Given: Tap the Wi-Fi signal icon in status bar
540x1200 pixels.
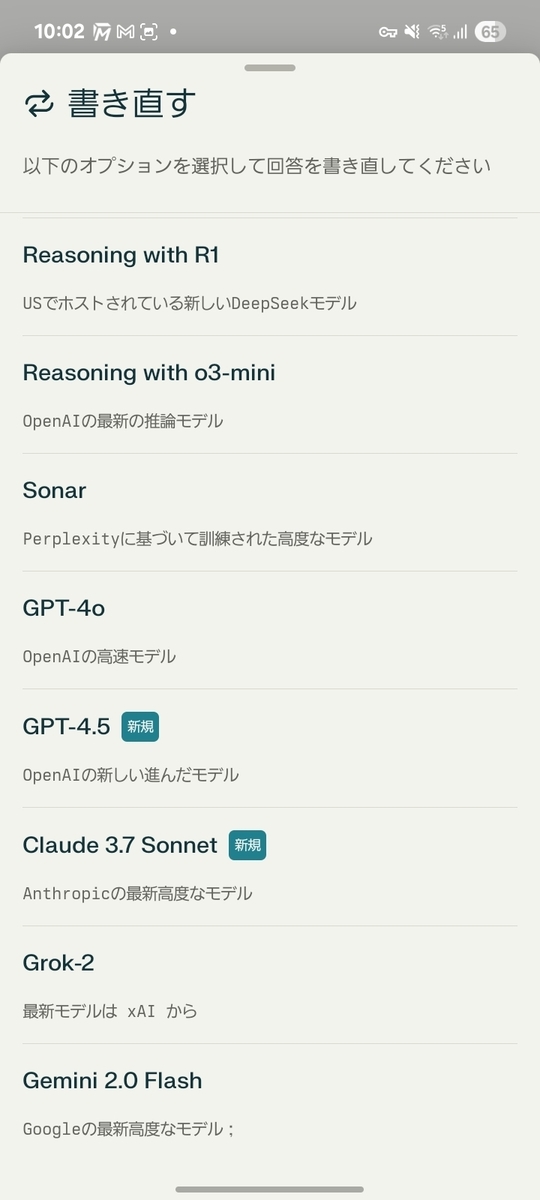Looking at the screenshot, I should click(437, 32).
